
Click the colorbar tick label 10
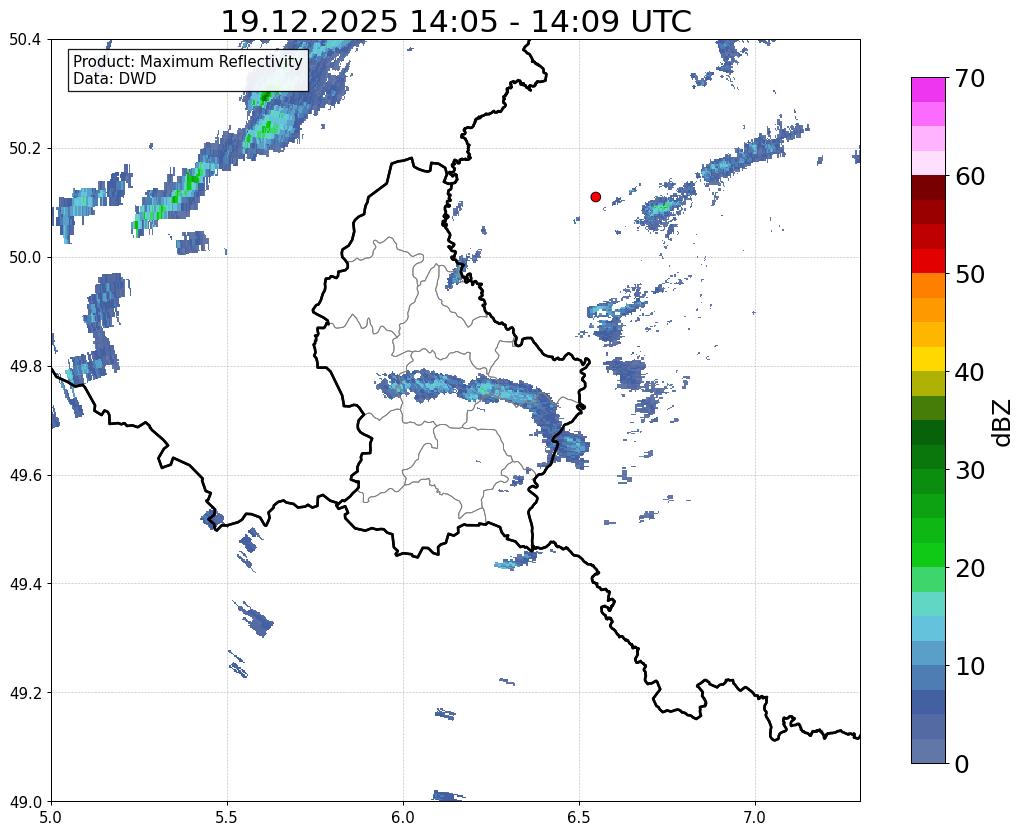click(x=970, y=666)
